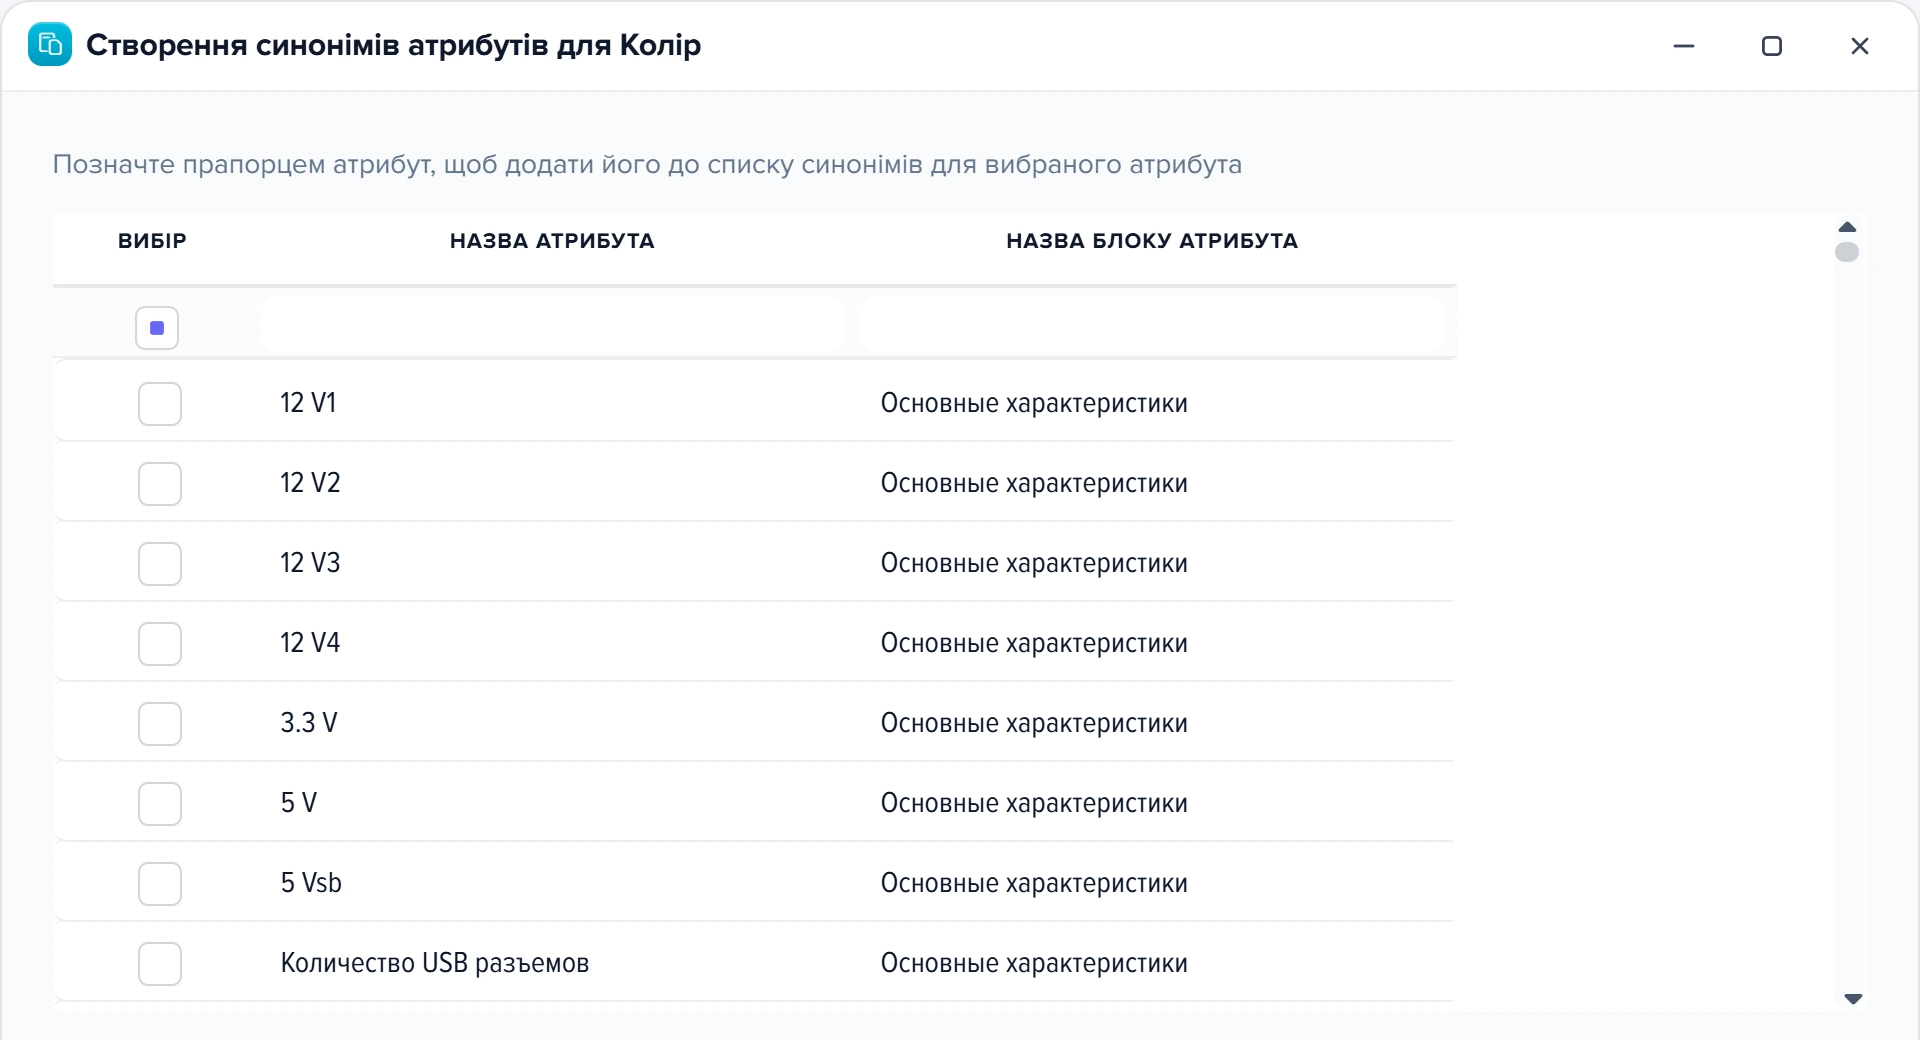Screen dimensions: 1920x1040
Task: Select the Количество USB разъемов attribute name
Action: 435,963
